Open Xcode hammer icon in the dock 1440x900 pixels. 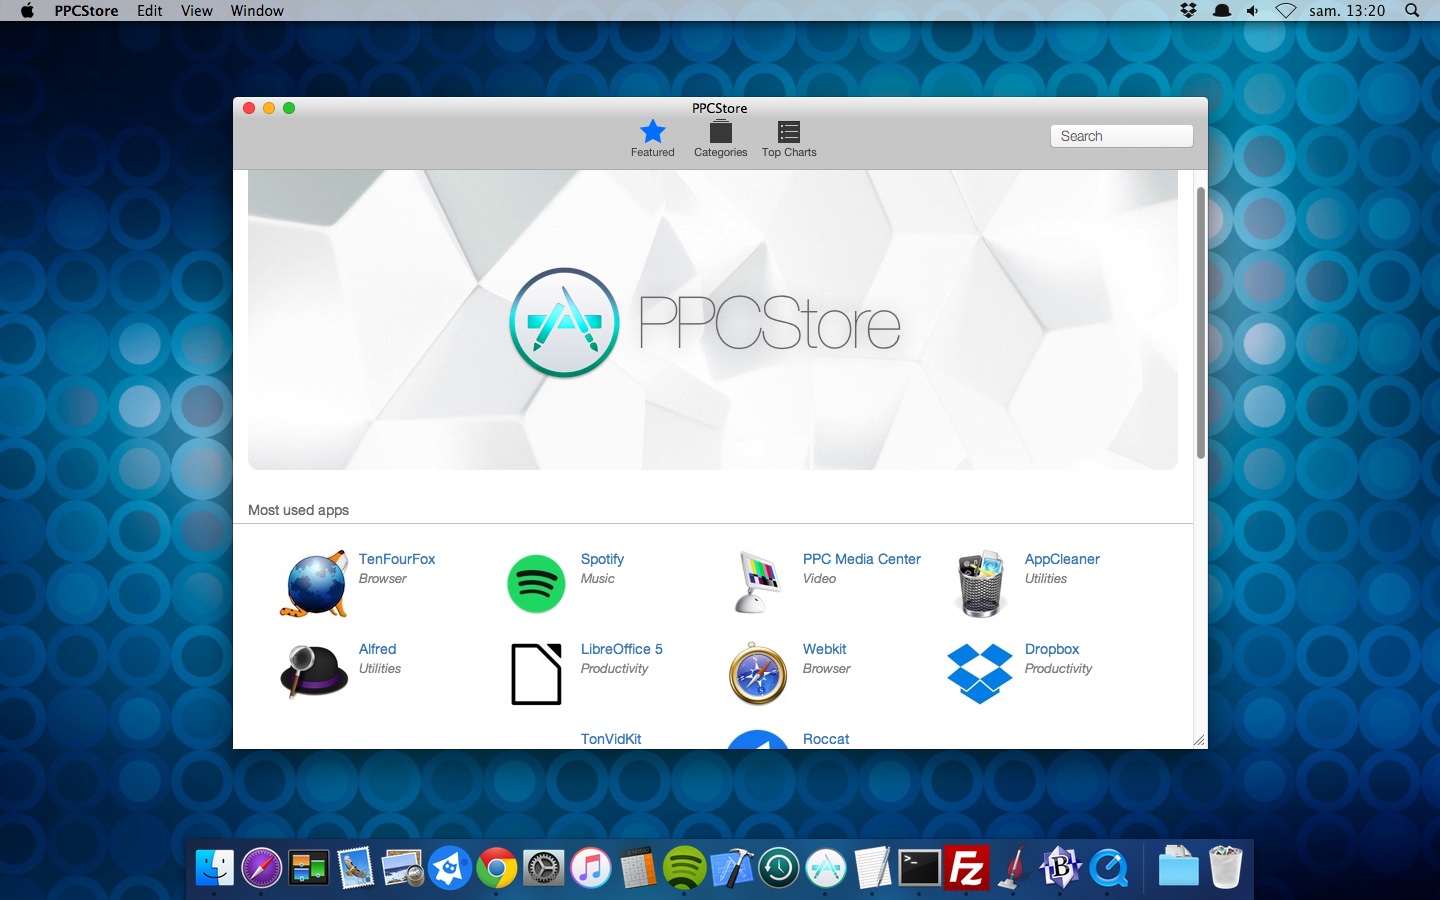pyautogui.click(x=732, y=867)
